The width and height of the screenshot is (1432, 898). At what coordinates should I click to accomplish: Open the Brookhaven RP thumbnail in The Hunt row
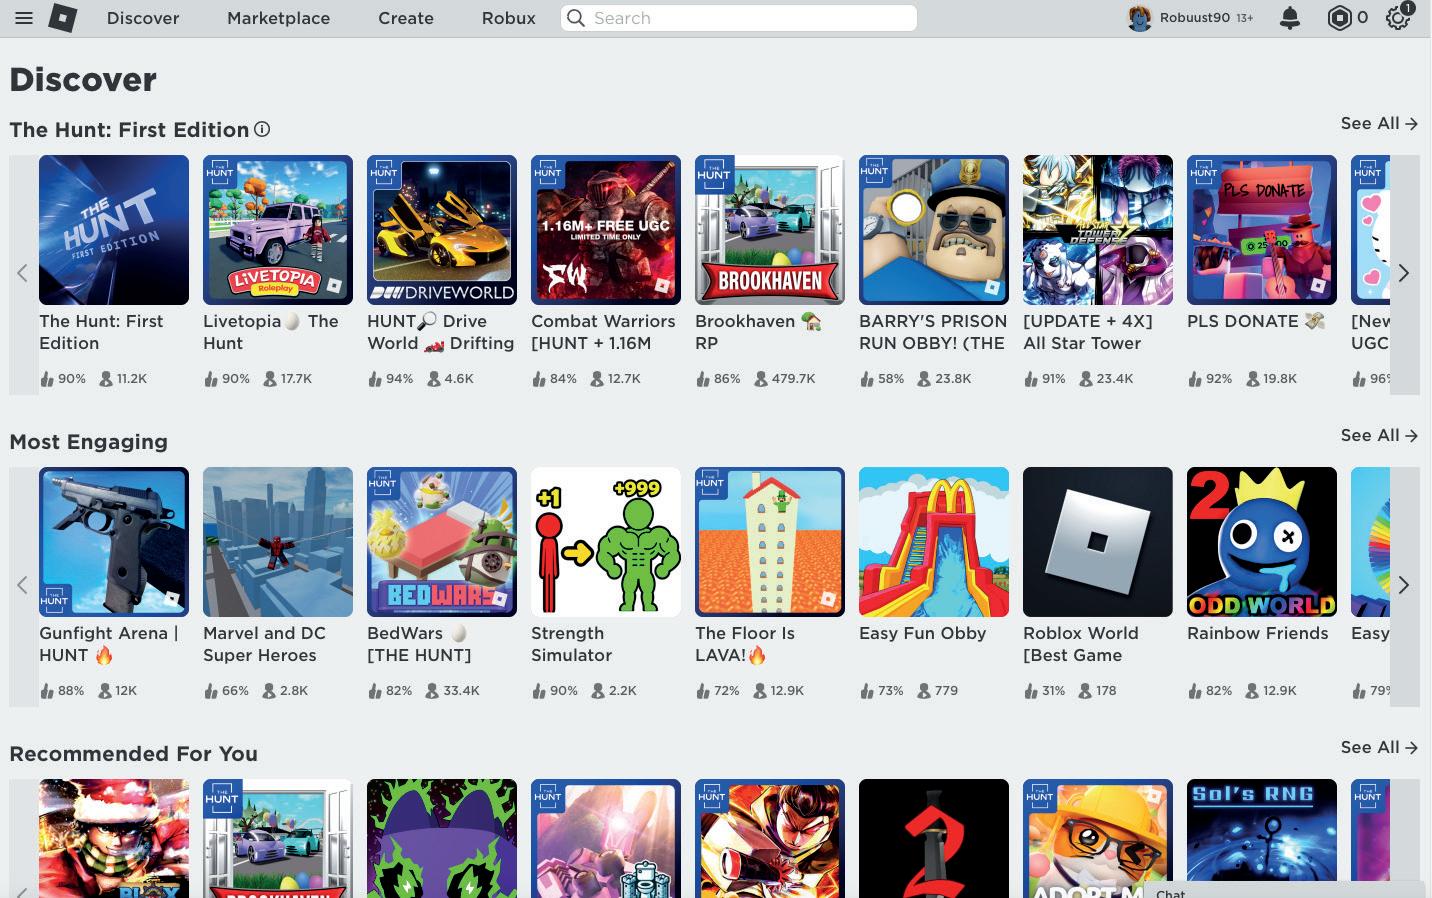point(770,230)
